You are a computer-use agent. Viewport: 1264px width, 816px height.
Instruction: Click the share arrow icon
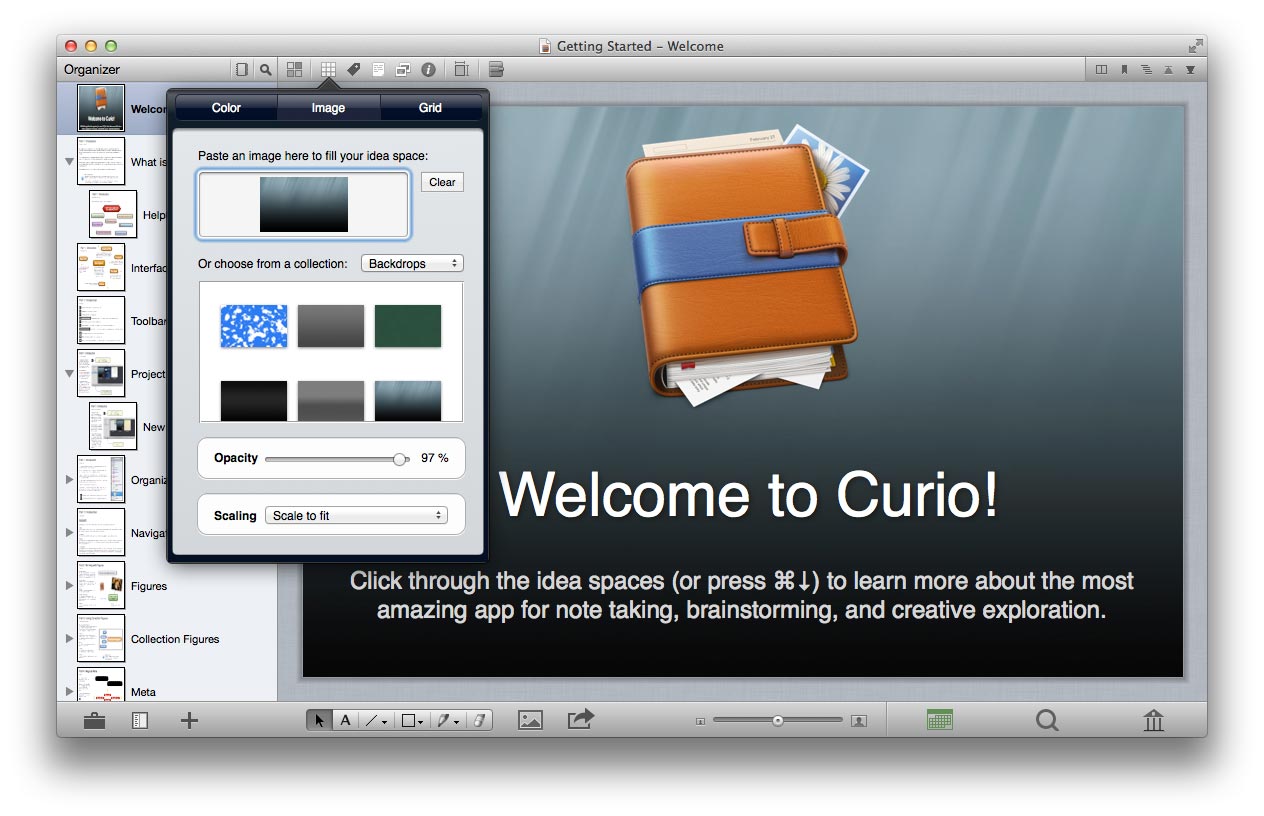pyautogui.click(x=581, y=719)
